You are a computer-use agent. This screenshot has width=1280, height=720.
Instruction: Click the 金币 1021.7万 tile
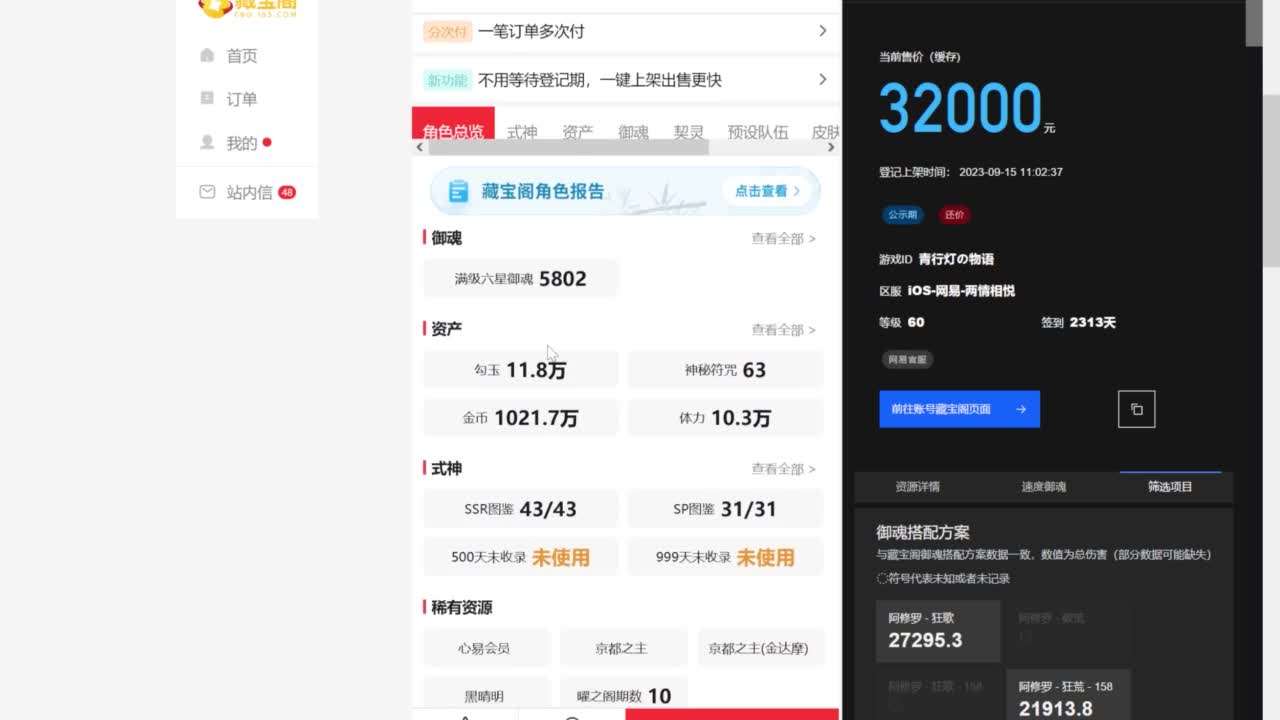[521, 418]
